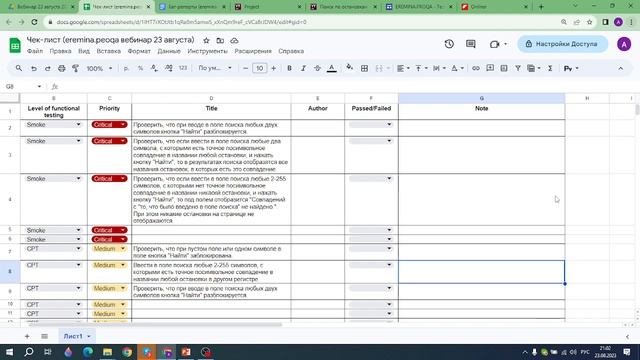Viewport: 640px width, 360px height.
Task: Open text rotation dropdown
Action: click(457, 69)
